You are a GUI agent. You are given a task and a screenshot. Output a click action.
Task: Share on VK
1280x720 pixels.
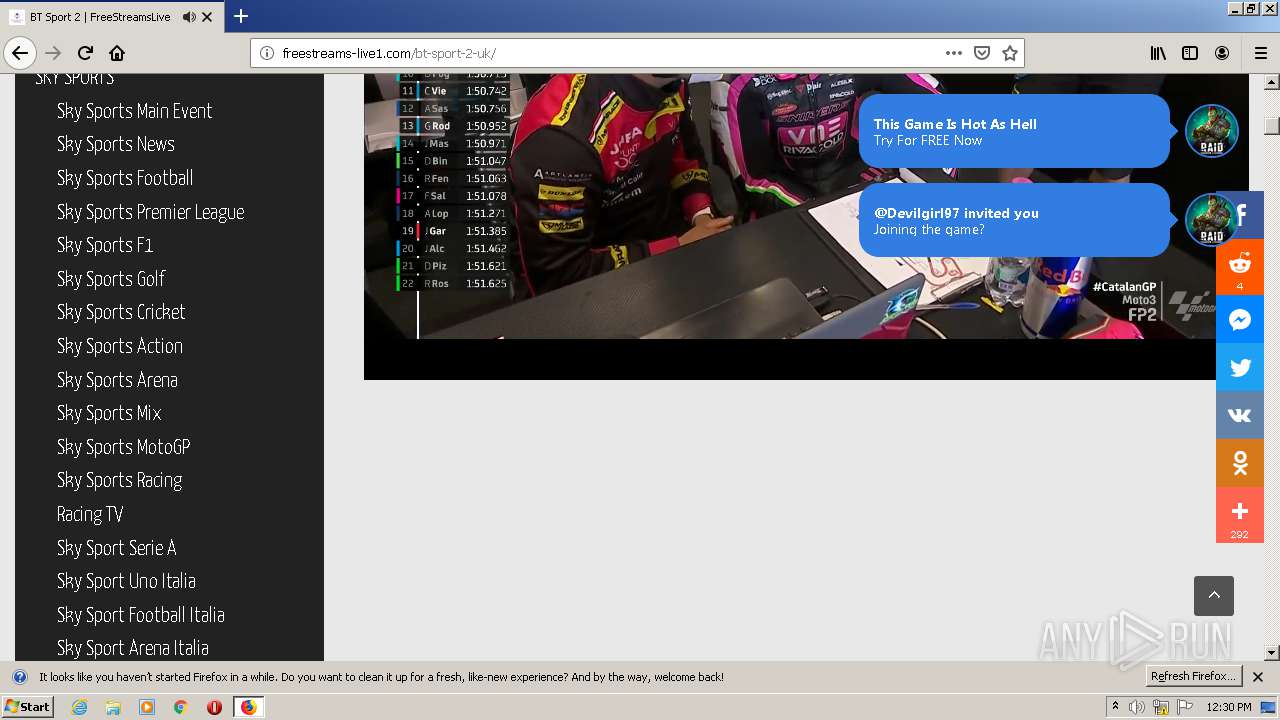click(x=1240, y=415)
